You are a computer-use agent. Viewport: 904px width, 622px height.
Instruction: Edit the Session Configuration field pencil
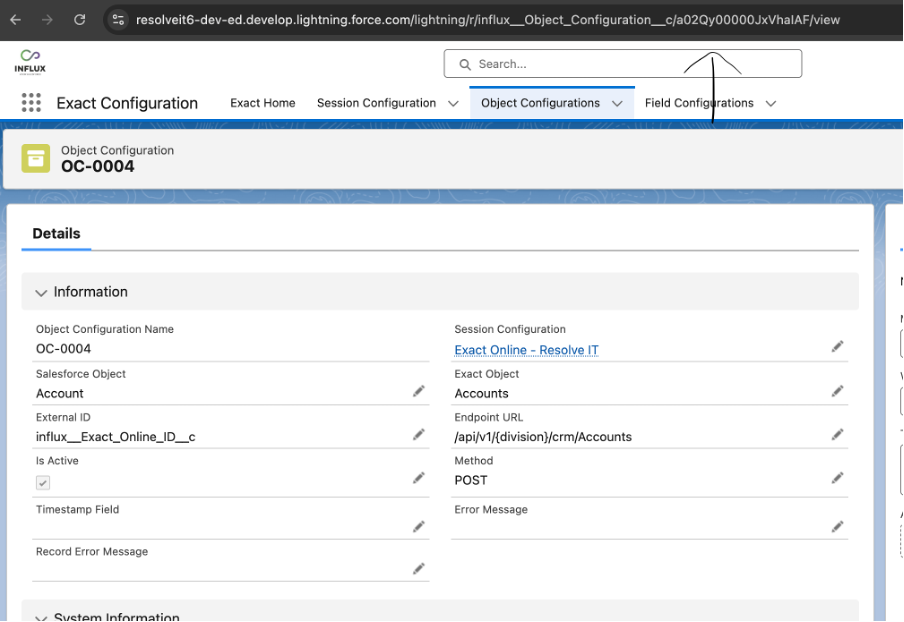tap(837, 346)
